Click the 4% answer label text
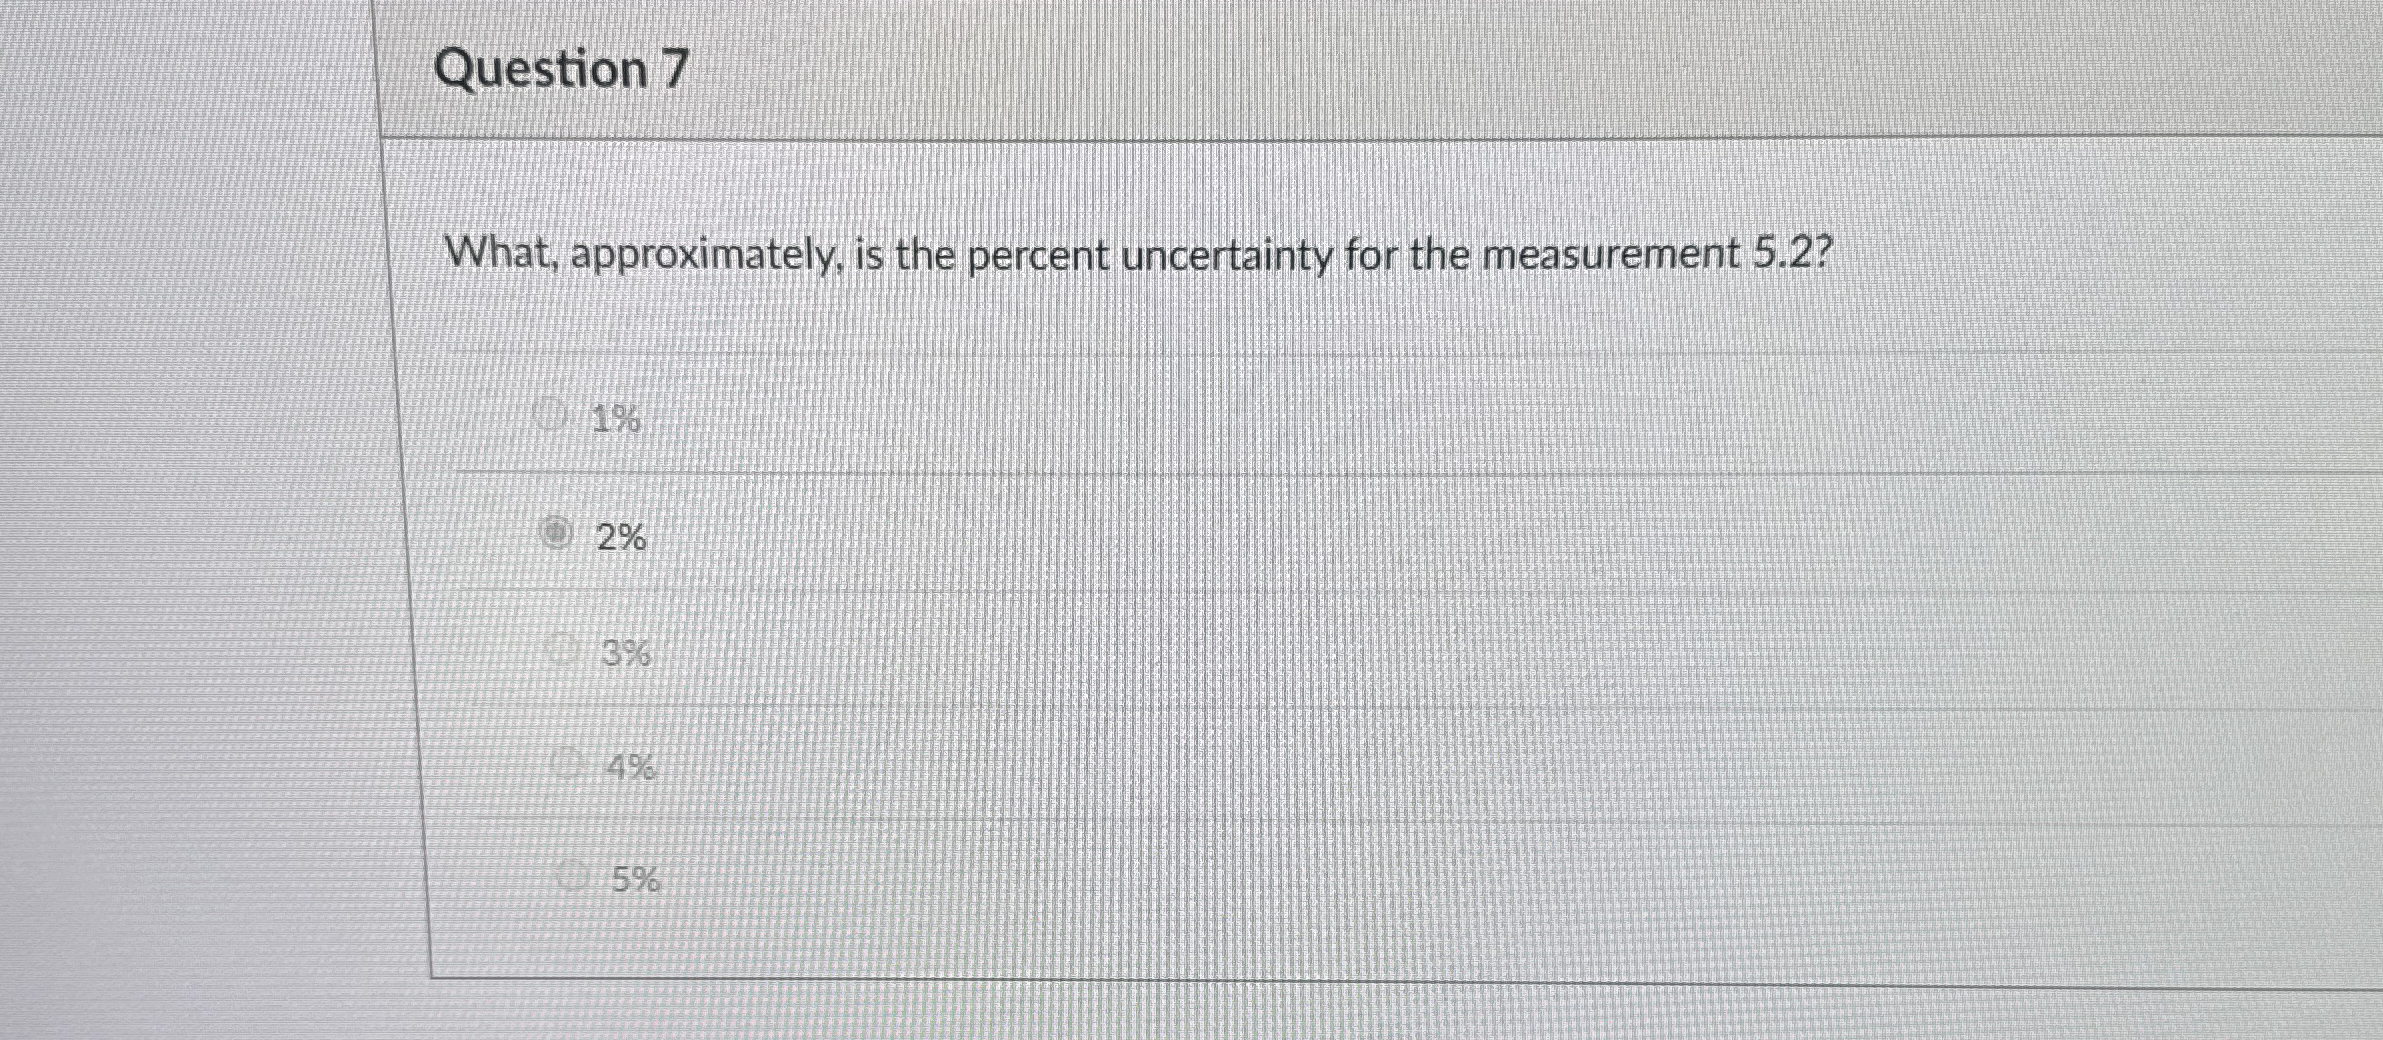 [x=631, y=766]
